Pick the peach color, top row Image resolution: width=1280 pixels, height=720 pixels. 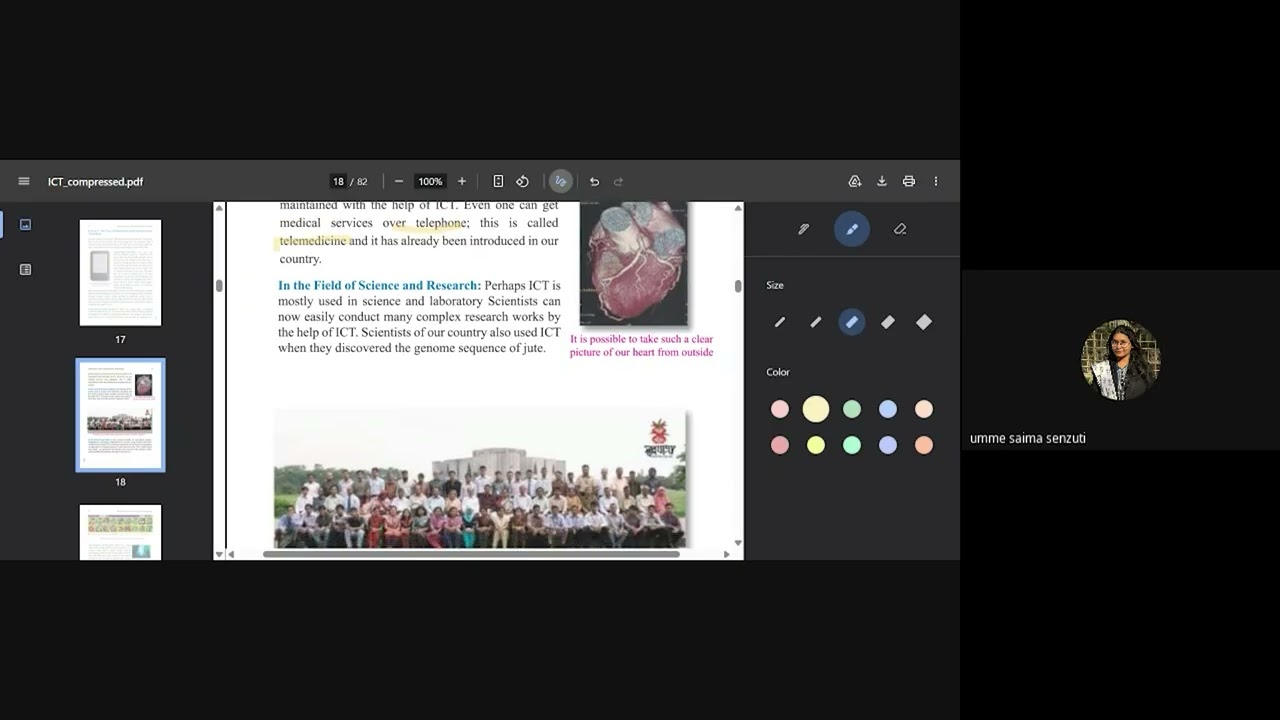click(x=924, y=409)
